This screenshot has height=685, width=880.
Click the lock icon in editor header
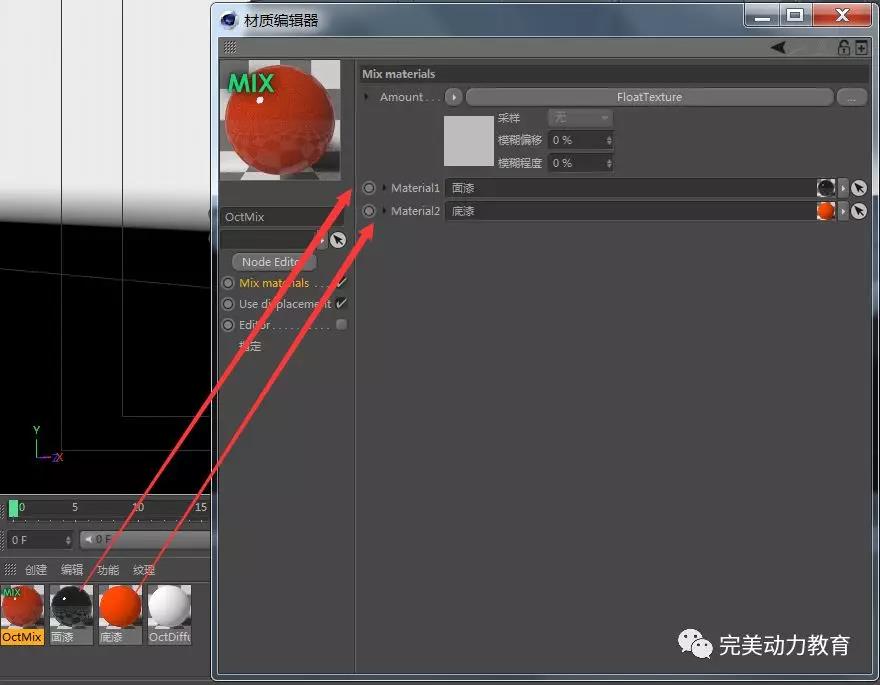(x=843, y=47)
